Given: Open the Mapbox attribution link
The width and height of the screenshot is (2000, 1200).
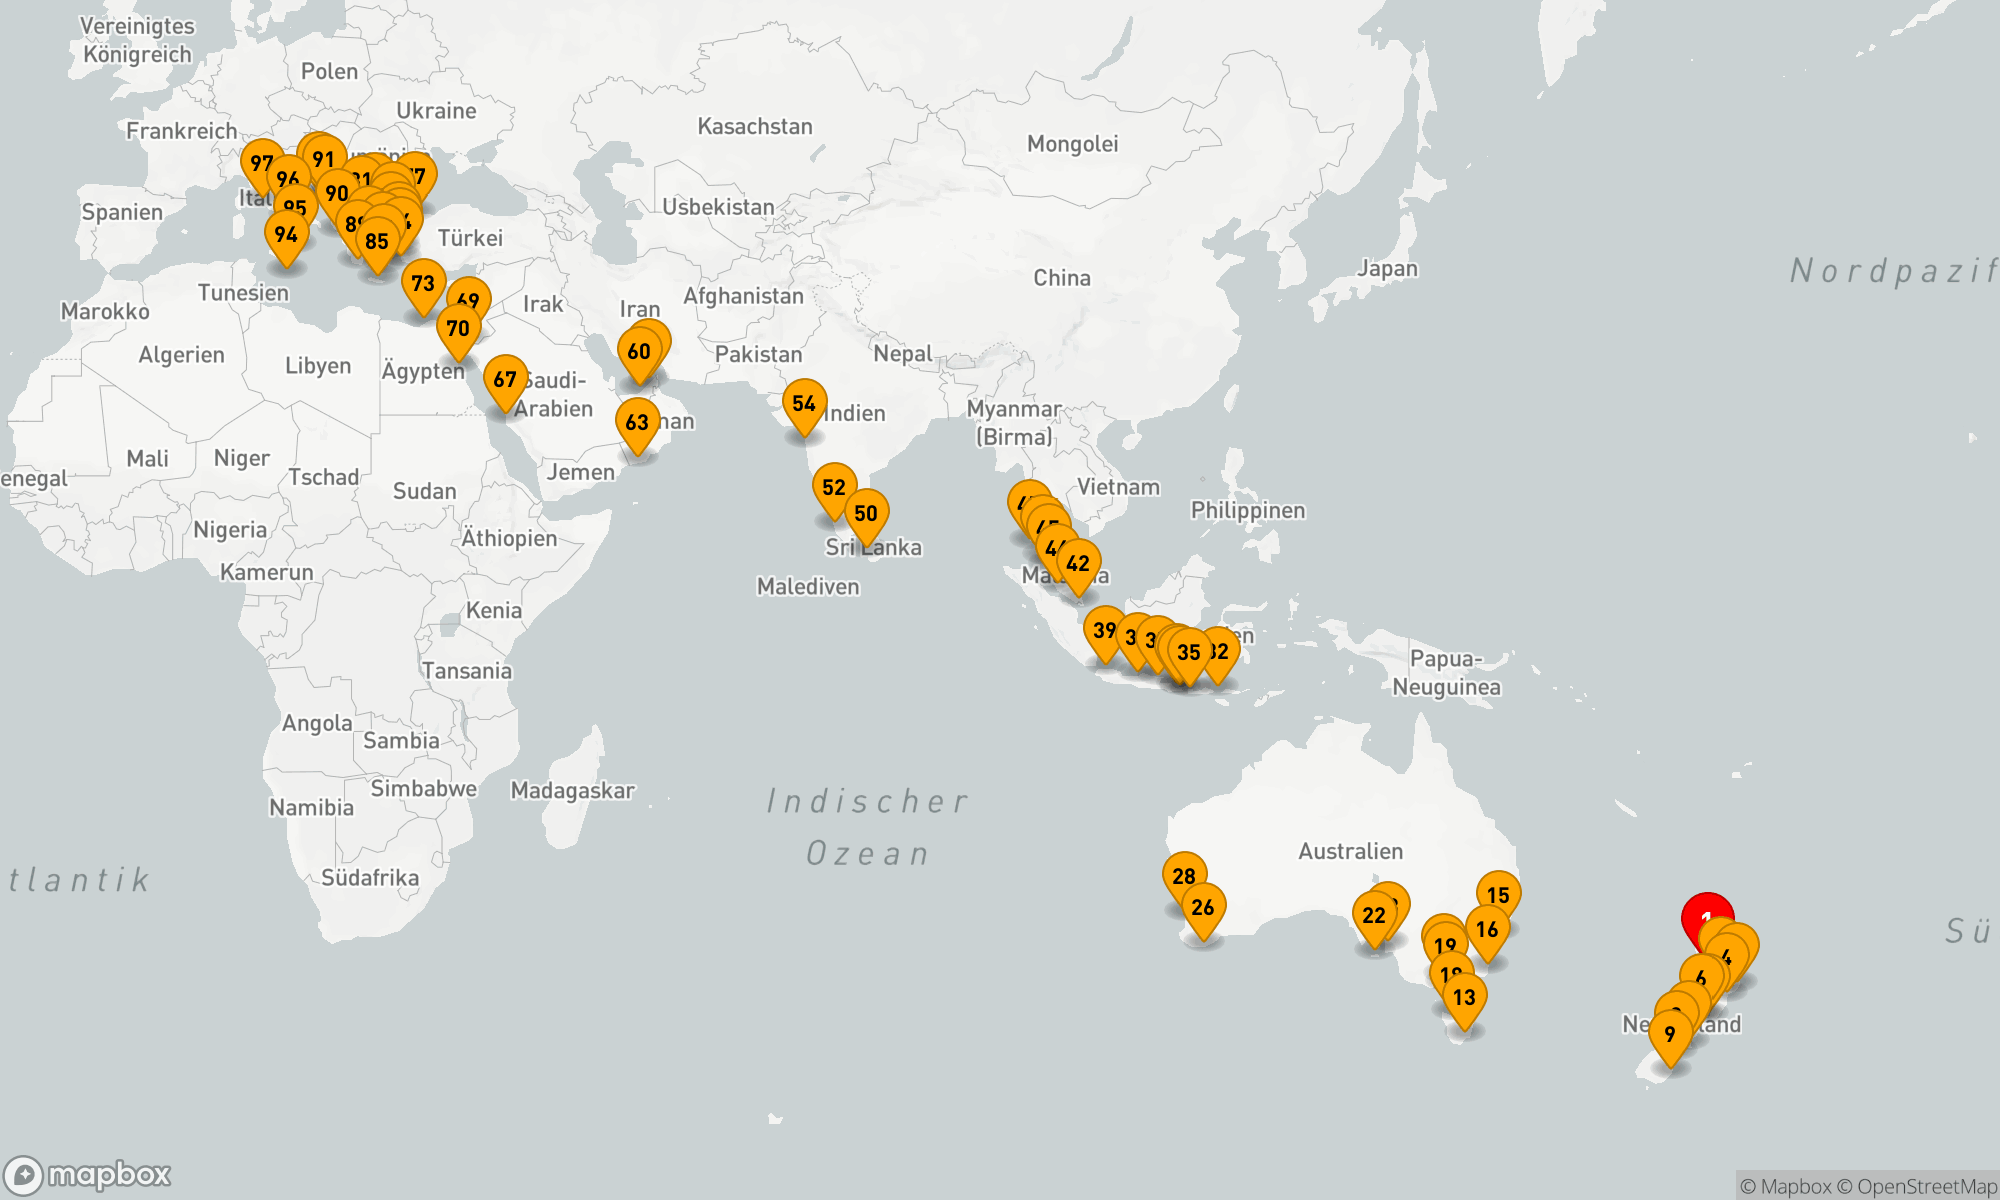Looking at the screenshot, I should click(1785, 1187).
